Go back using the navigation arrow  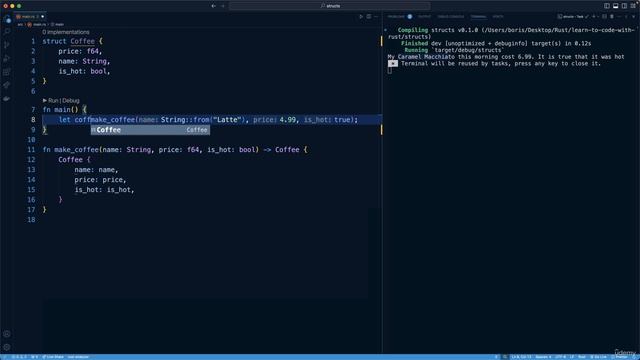[x=213, y=6]
